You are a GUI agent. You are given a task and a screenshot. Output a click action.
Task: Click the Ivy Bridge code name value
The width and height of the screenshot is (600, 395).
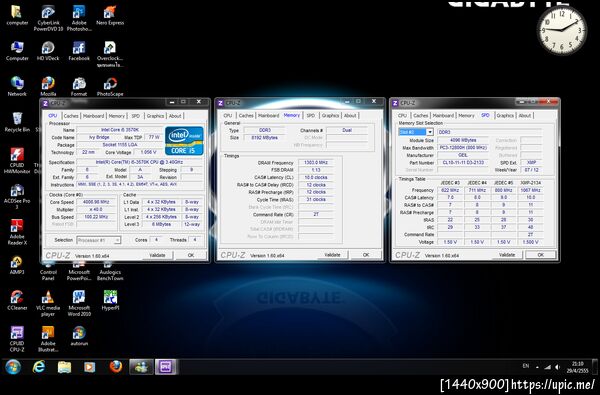(99, 137)
